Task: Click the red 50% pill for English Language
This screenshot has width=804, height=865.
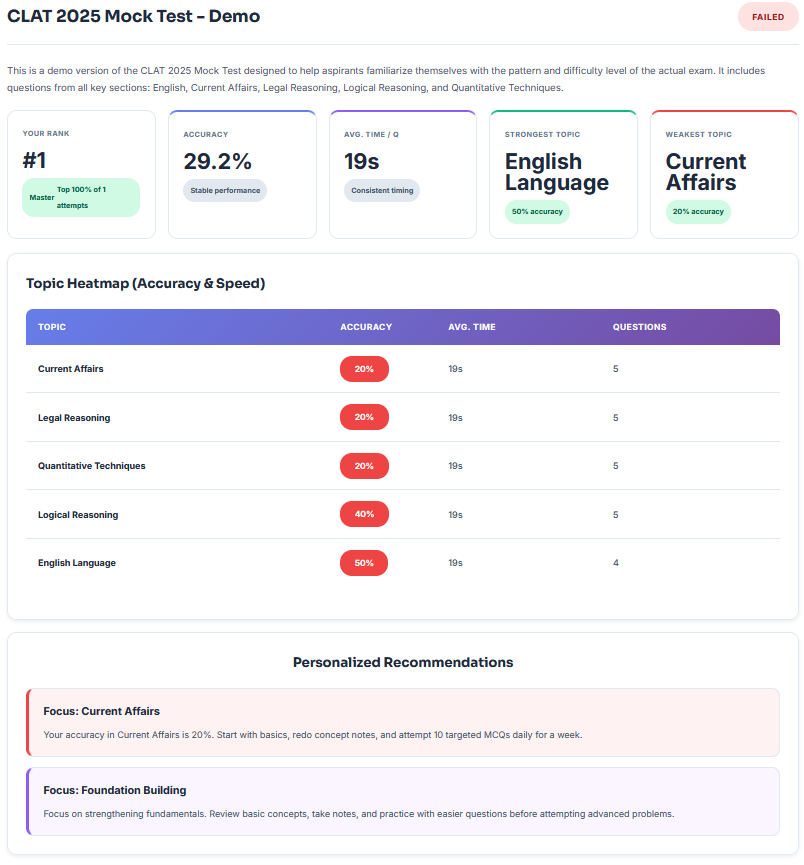Action: [364, 562]
